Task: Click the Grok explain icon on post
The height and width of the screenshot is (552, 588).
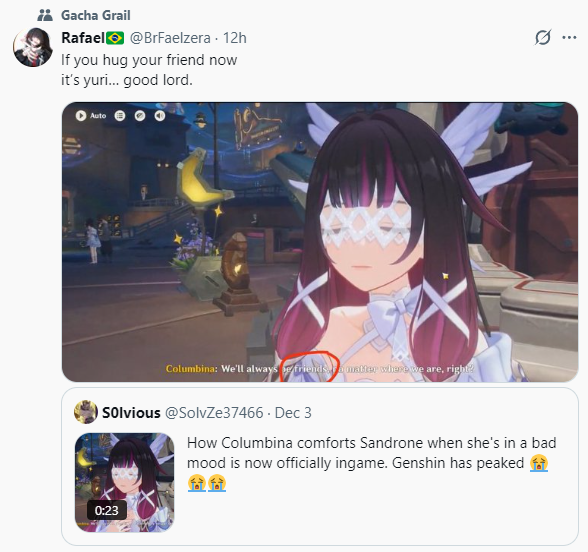Action: tap(543, 38)
